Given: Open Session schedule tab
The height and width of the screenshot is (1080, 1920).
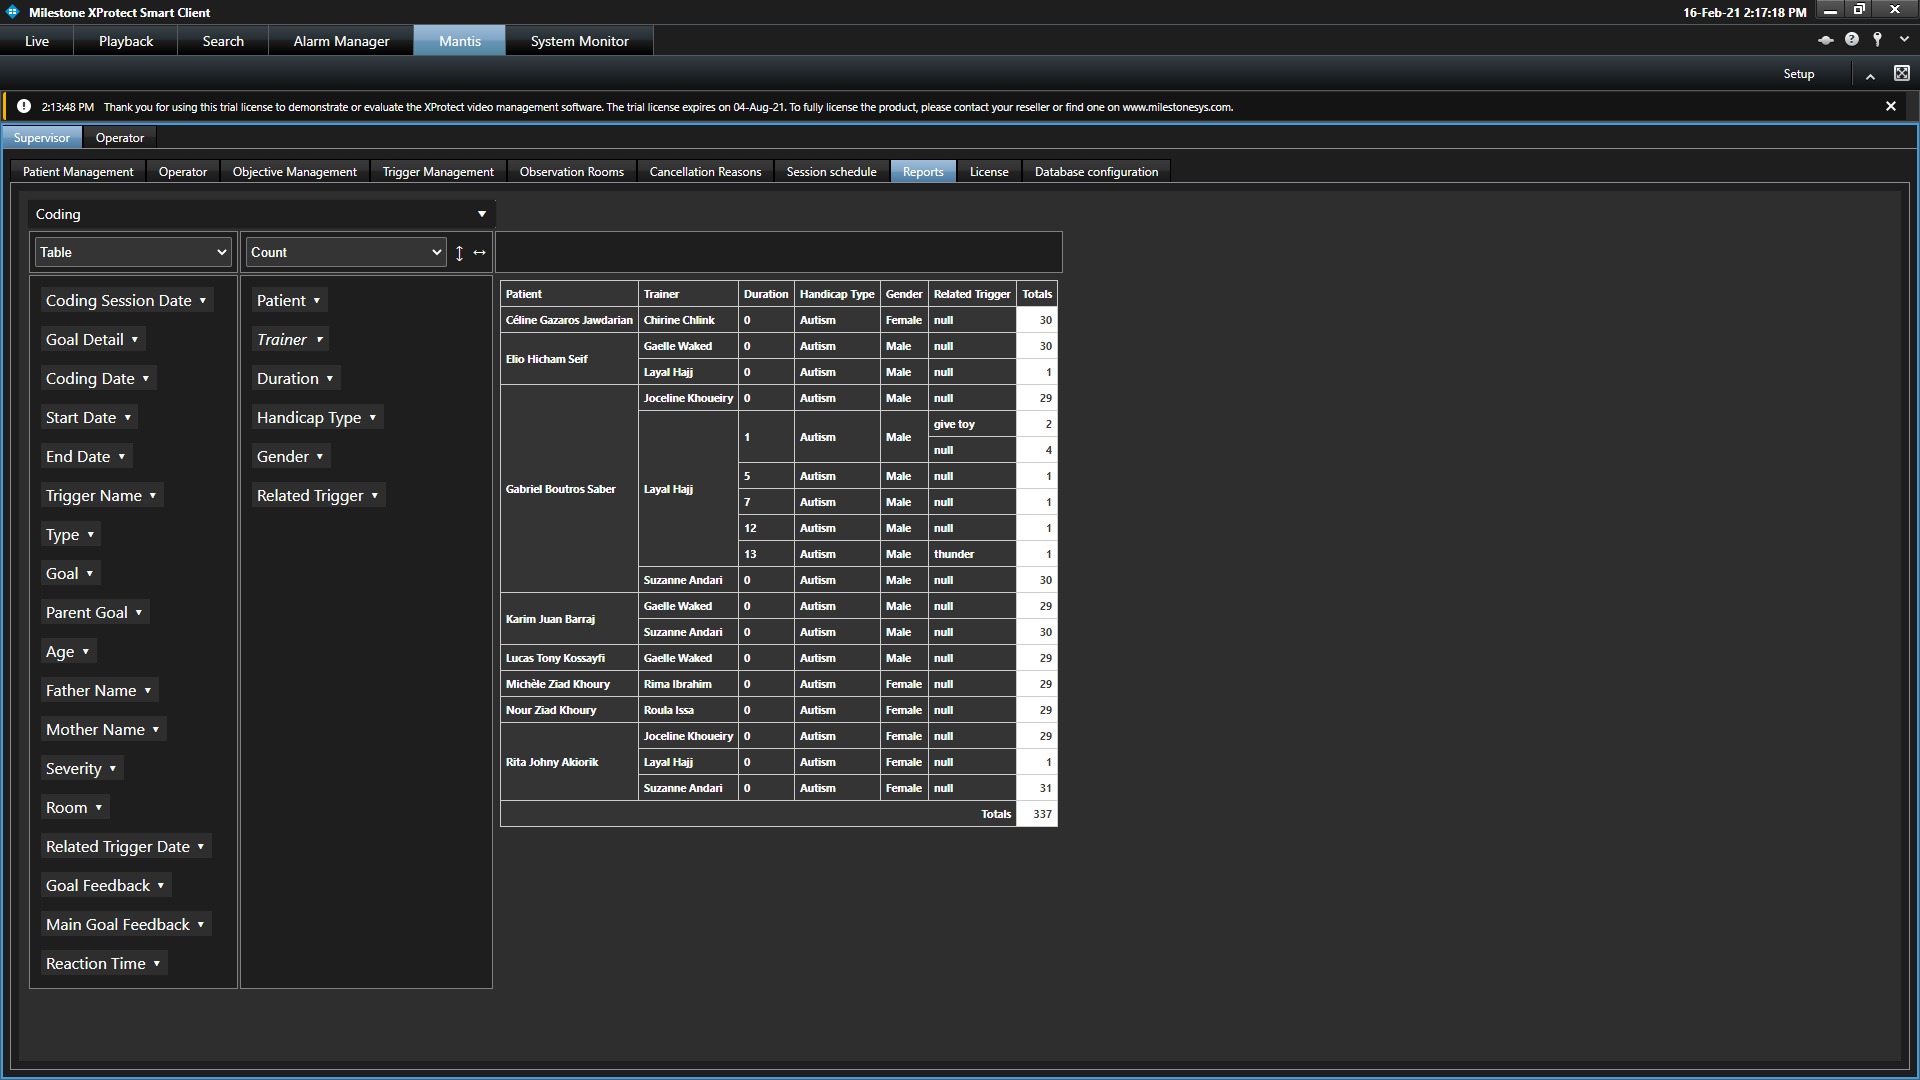Looking at the screenshot, I should point(831,172).
